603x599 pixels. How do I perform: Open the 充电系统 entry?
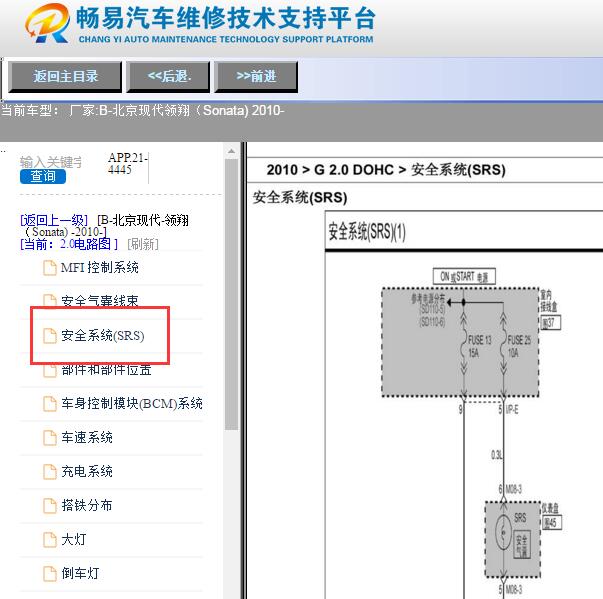(x=87, y=471)
